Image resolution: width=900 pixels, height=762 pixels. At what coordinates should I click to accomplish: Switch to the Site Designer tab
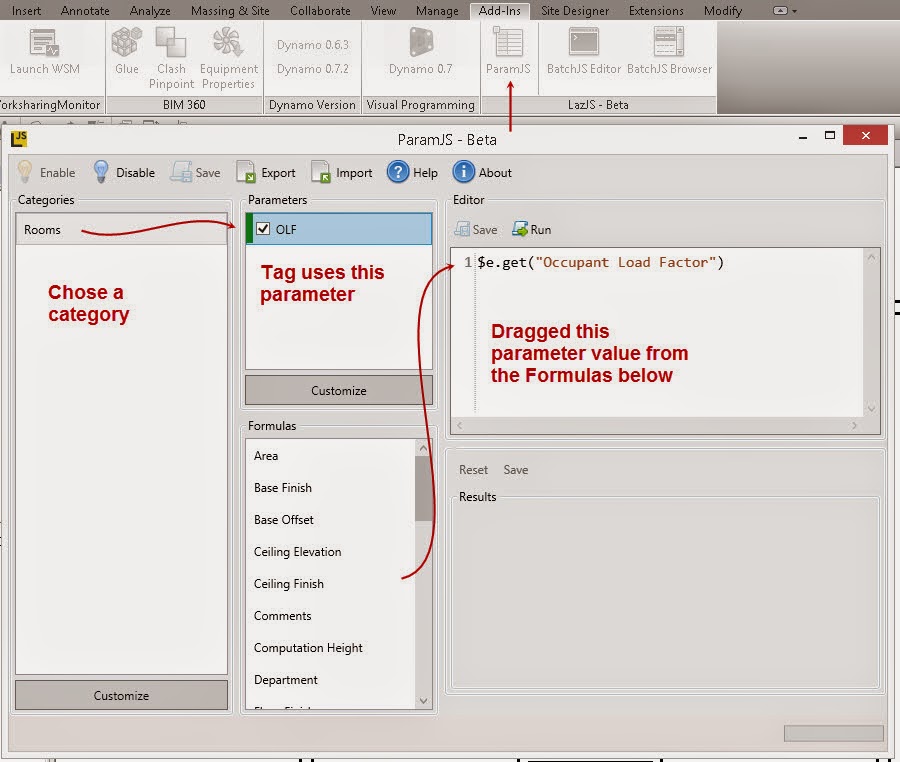coord(575,10)
